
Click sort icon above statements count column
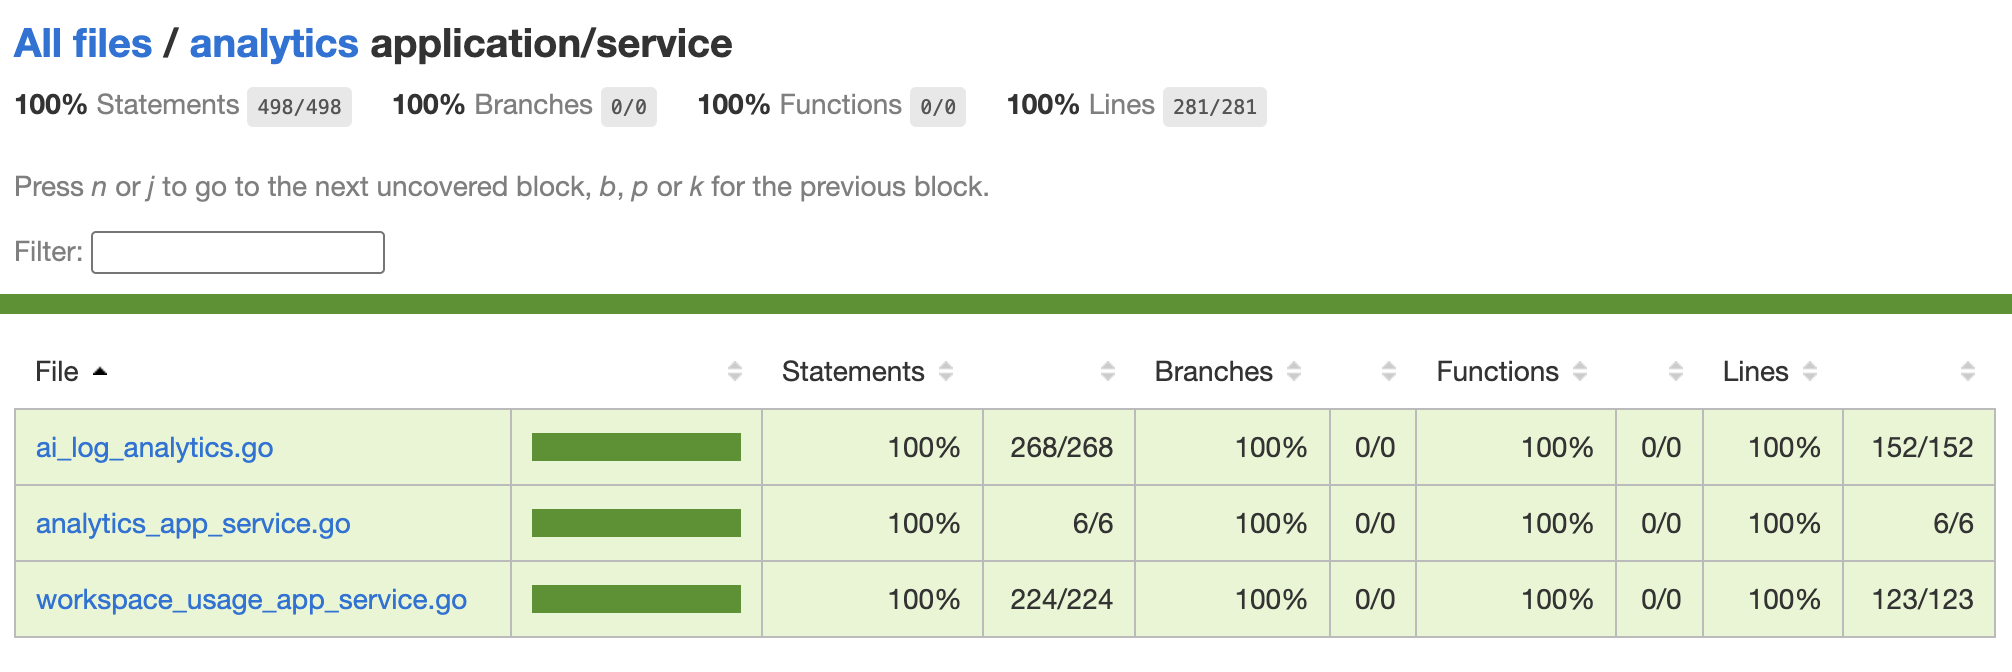click(1108, 372)
